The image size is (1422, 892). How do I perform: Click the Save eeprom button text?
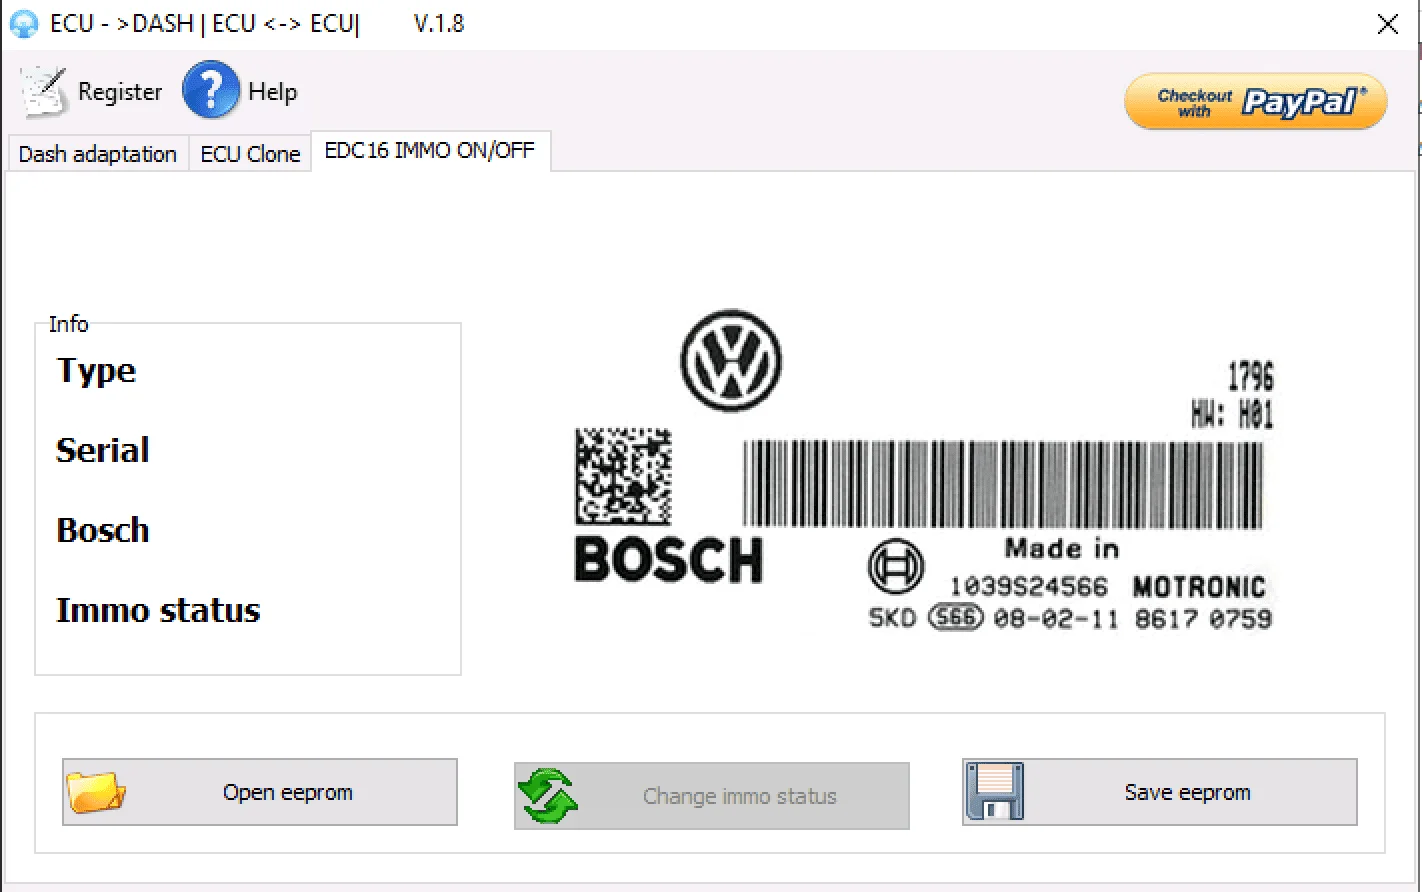1187,792
